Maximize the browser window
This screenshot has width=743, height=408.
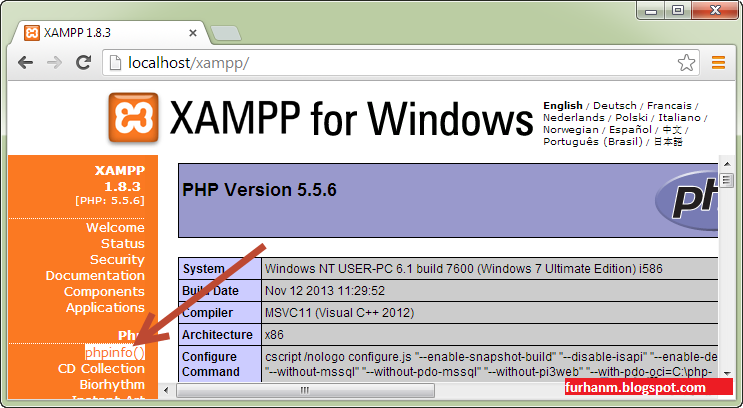[678, 10]
